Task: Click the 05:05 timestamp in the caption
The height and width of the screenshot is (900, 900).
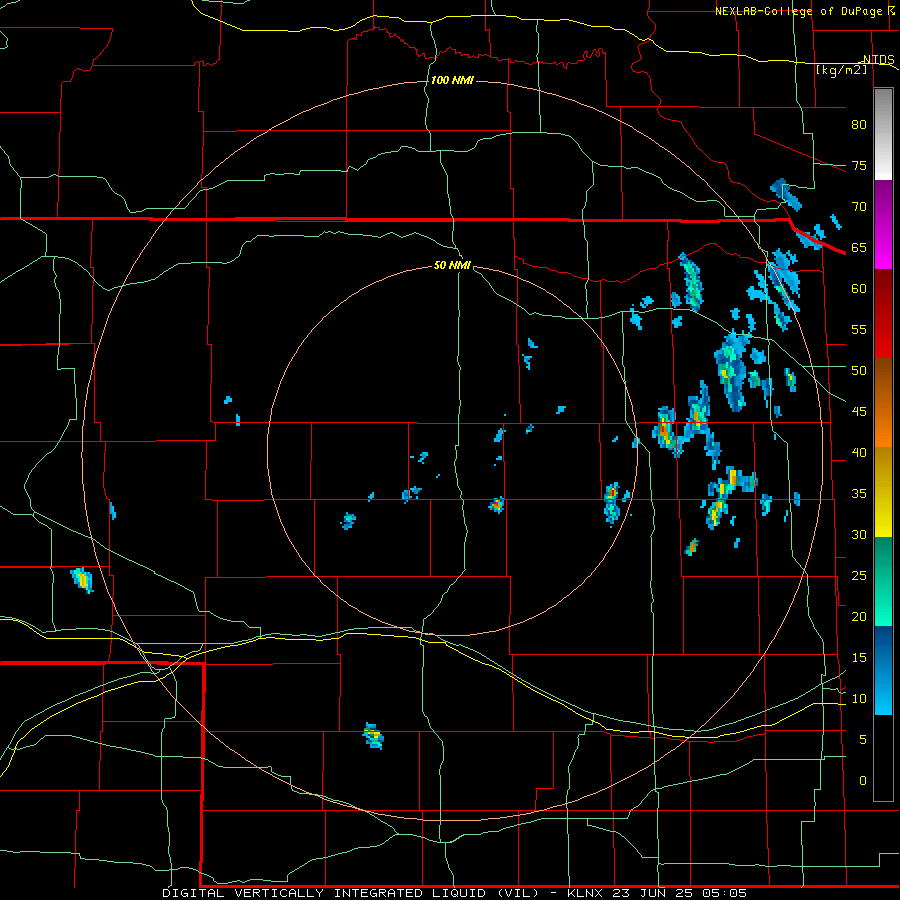Action: tap(725, 893)
